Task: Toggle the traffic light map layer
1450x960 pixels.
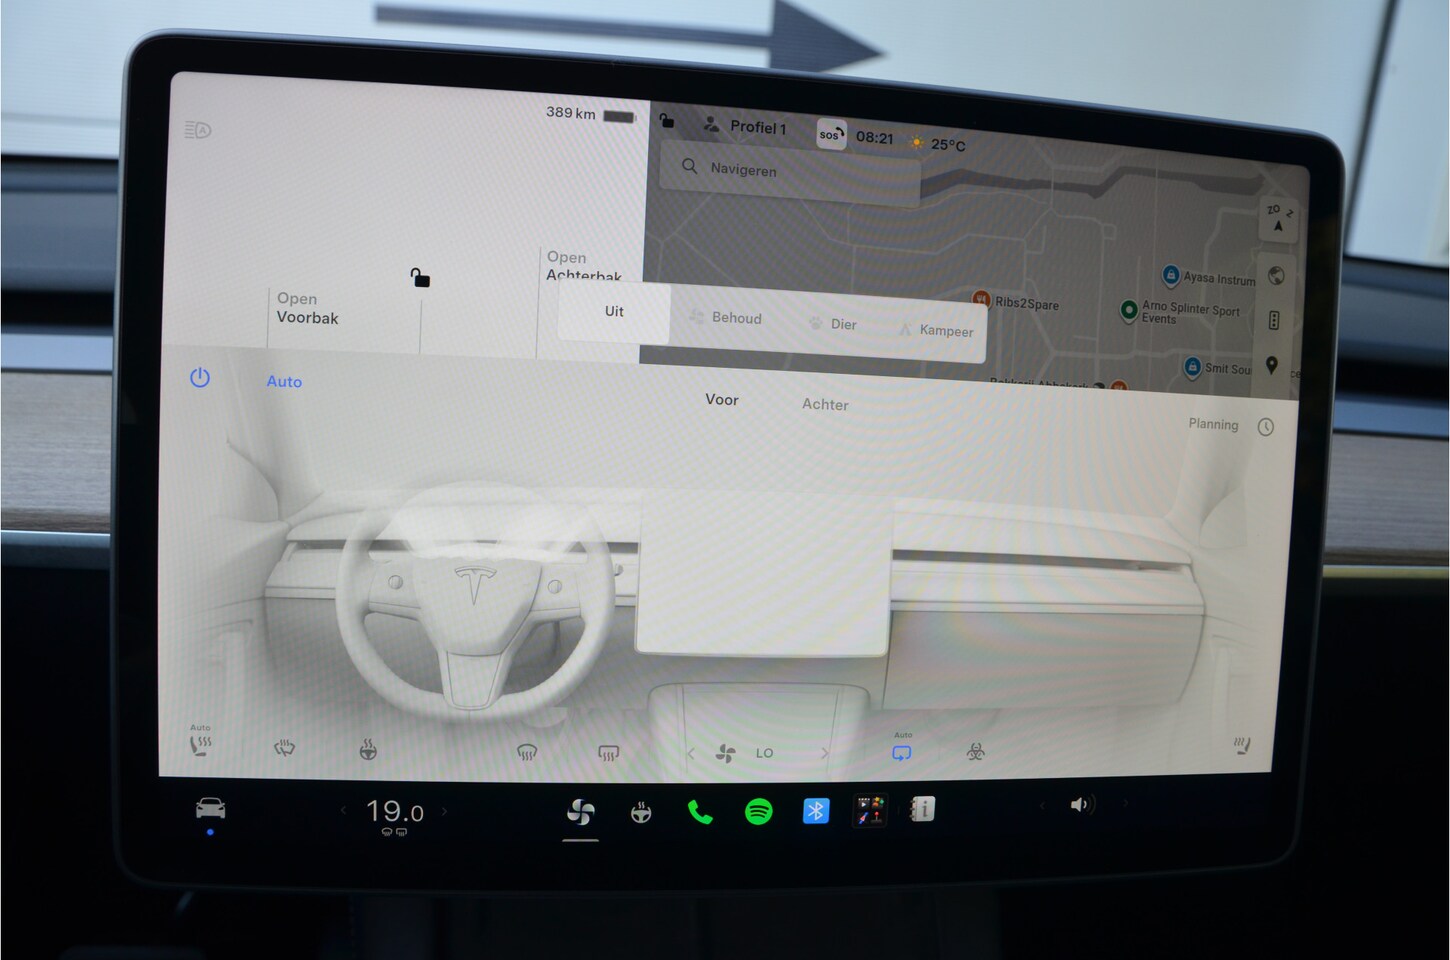Action: [1274, 320]
